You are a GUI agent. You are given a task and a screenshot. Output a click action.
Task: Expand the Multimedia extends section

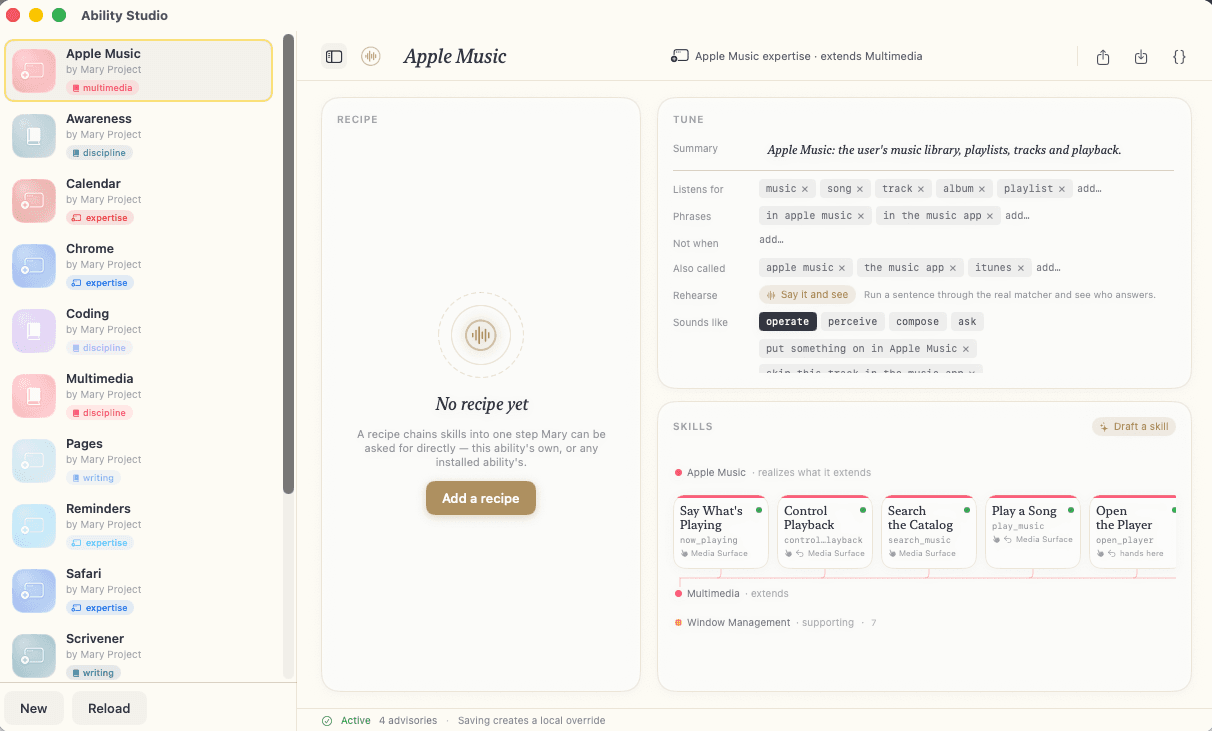tap(732, 594)
